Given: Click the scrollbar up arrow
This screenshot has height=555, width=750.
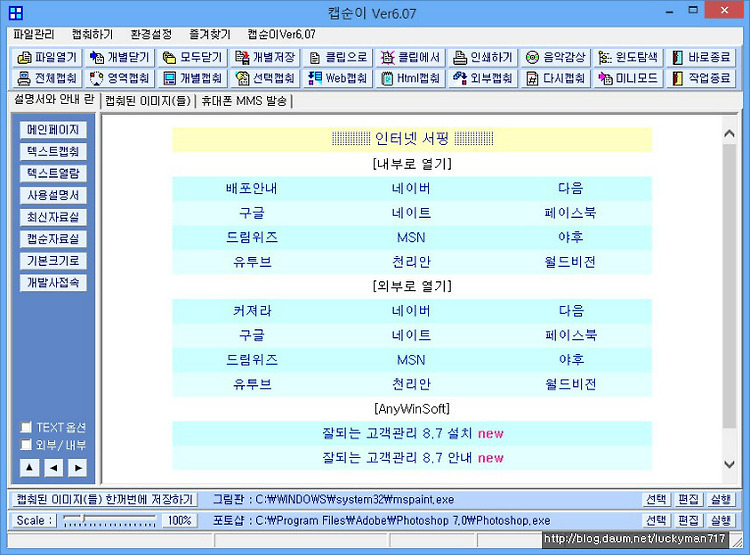Looking at the screenshot, I should [x=729, y=134].
